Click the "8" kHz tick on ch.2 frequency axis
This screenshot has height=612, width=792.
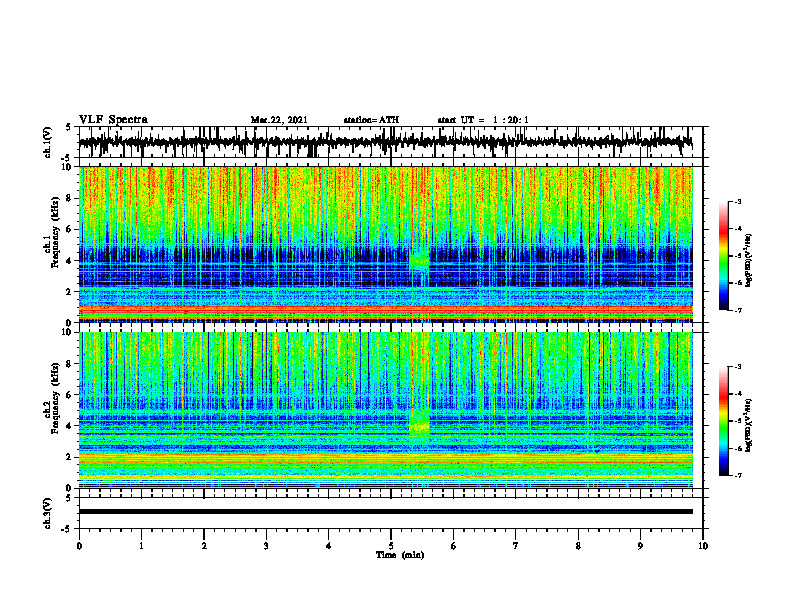coord(70,364)
